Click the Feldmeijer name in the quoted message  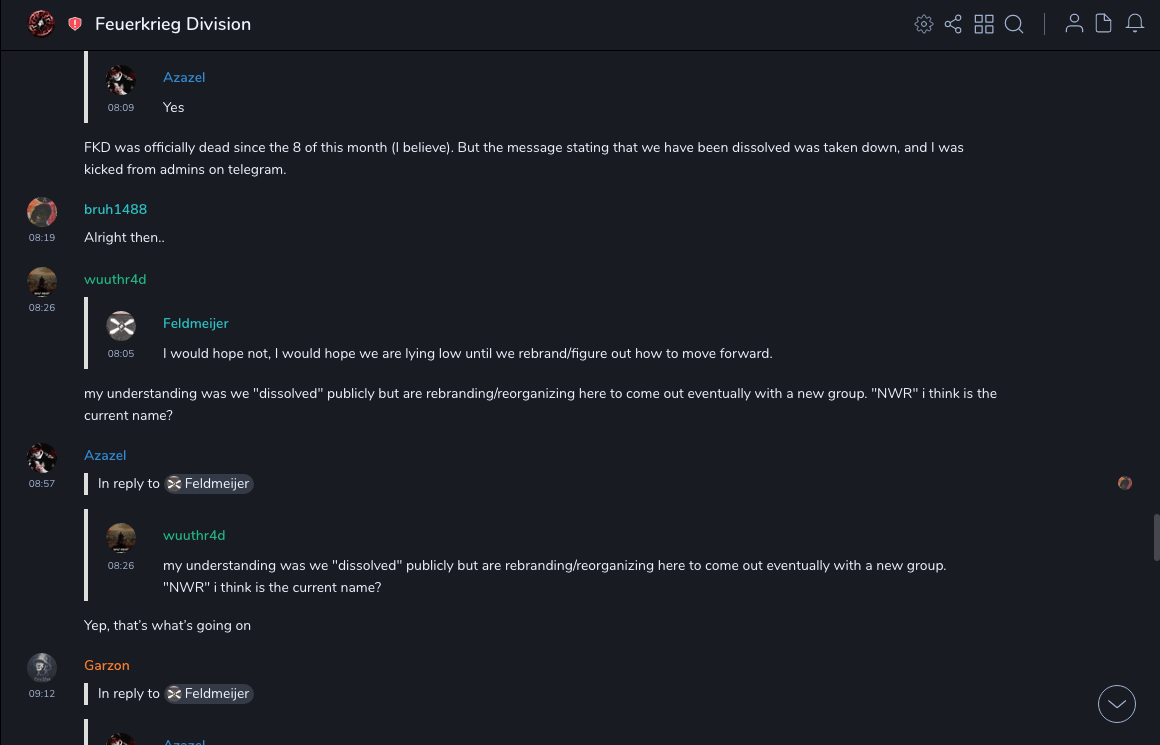point(195,323)
